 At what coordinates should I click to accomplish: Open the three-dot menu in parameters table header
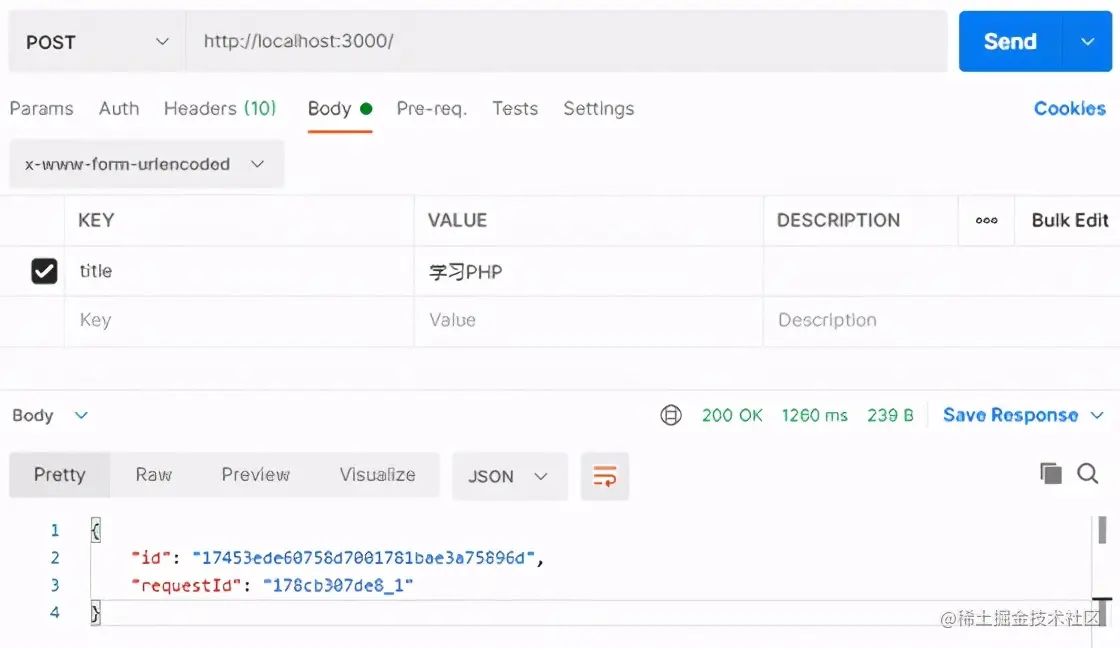[x=986, y=220]
